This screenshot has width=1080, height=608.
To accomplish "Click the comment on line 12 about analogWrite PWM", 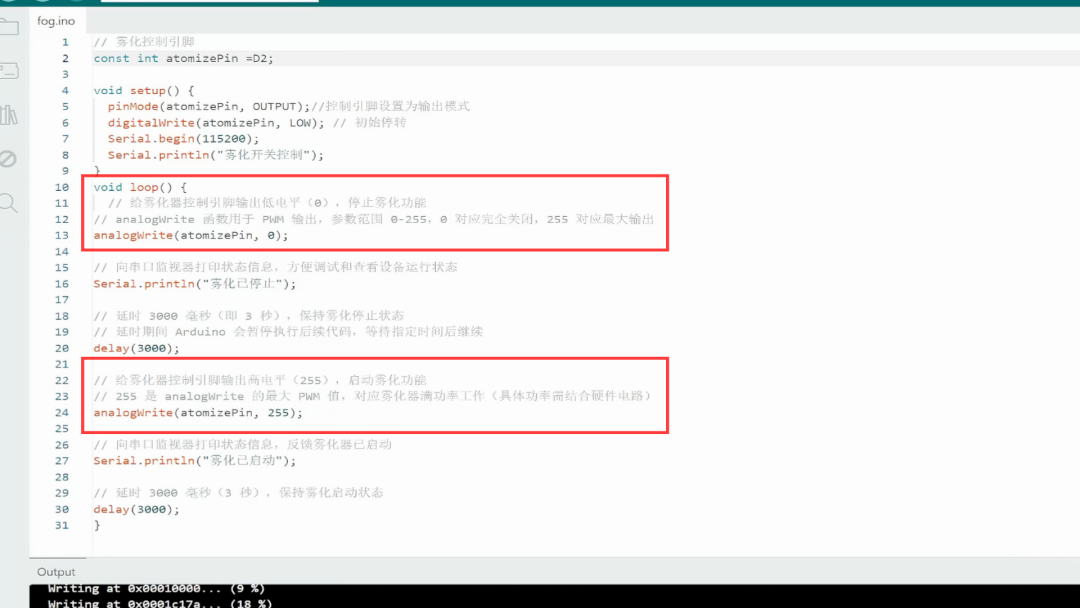I will [x=374, y=219].
